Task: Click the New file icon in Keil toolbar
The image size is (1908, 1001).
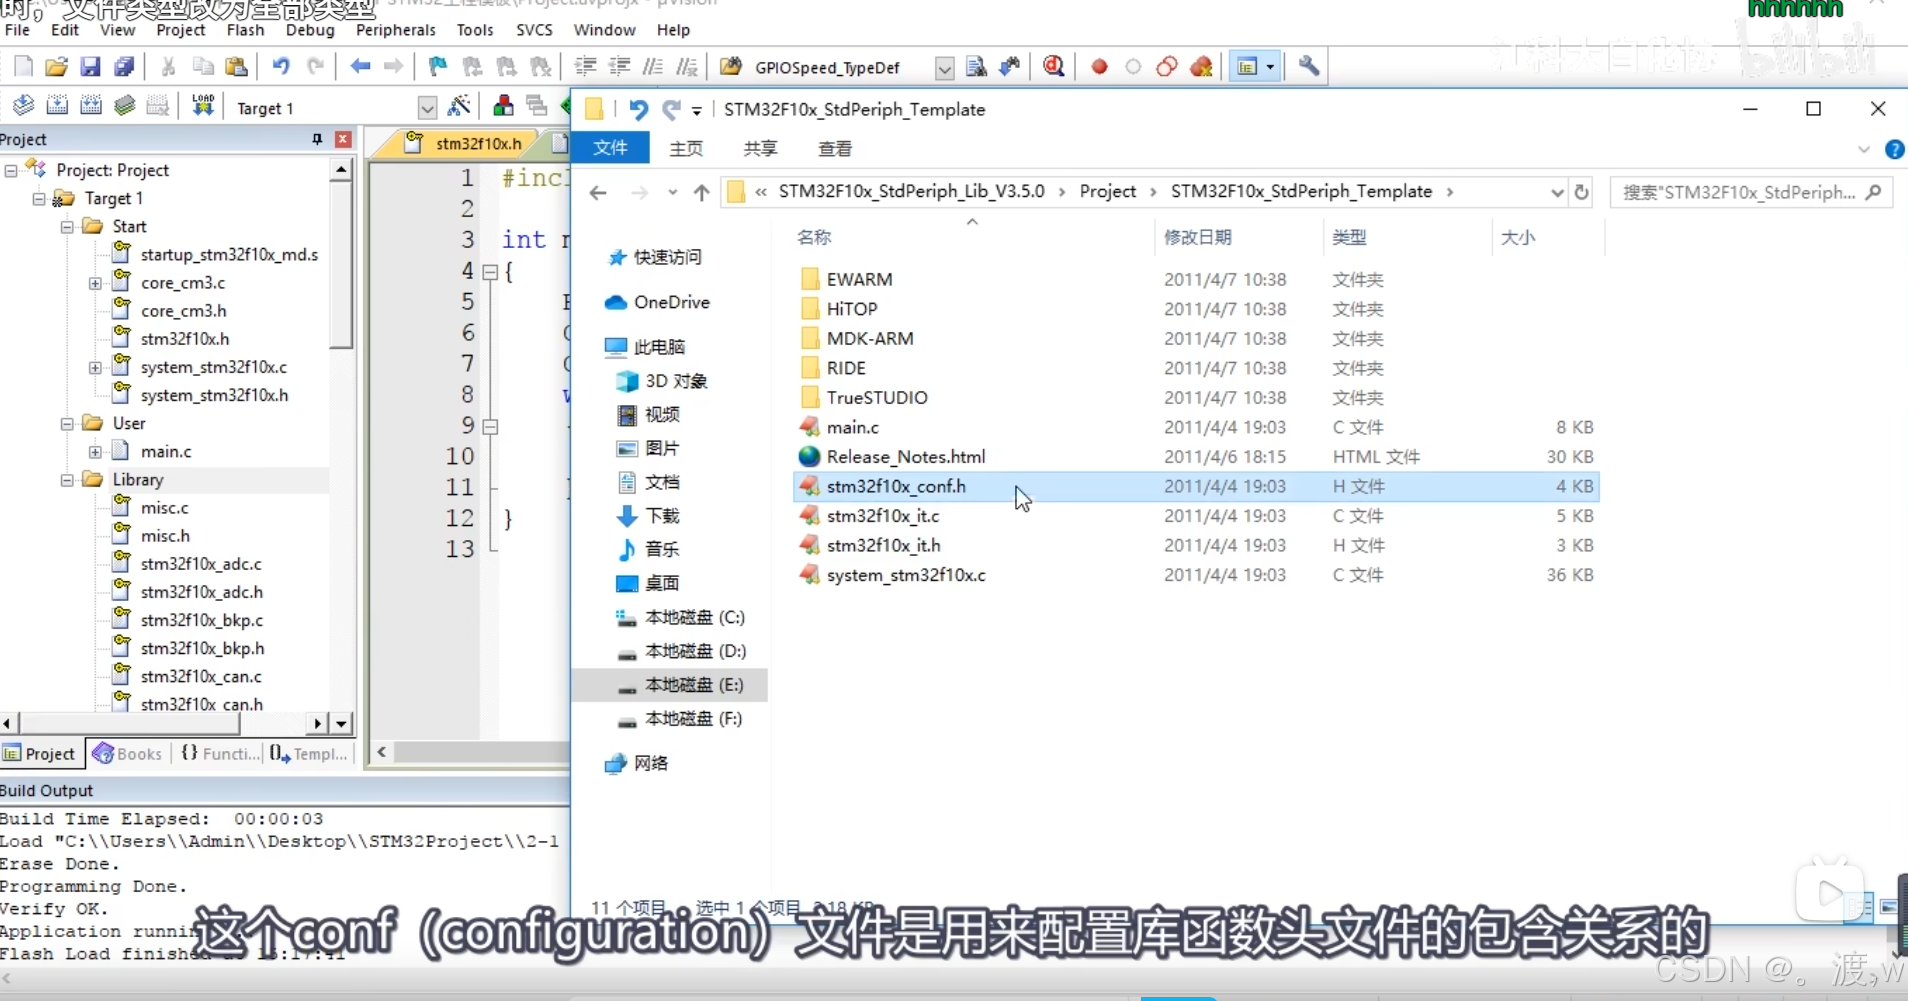Action: [x=23, y=67]
